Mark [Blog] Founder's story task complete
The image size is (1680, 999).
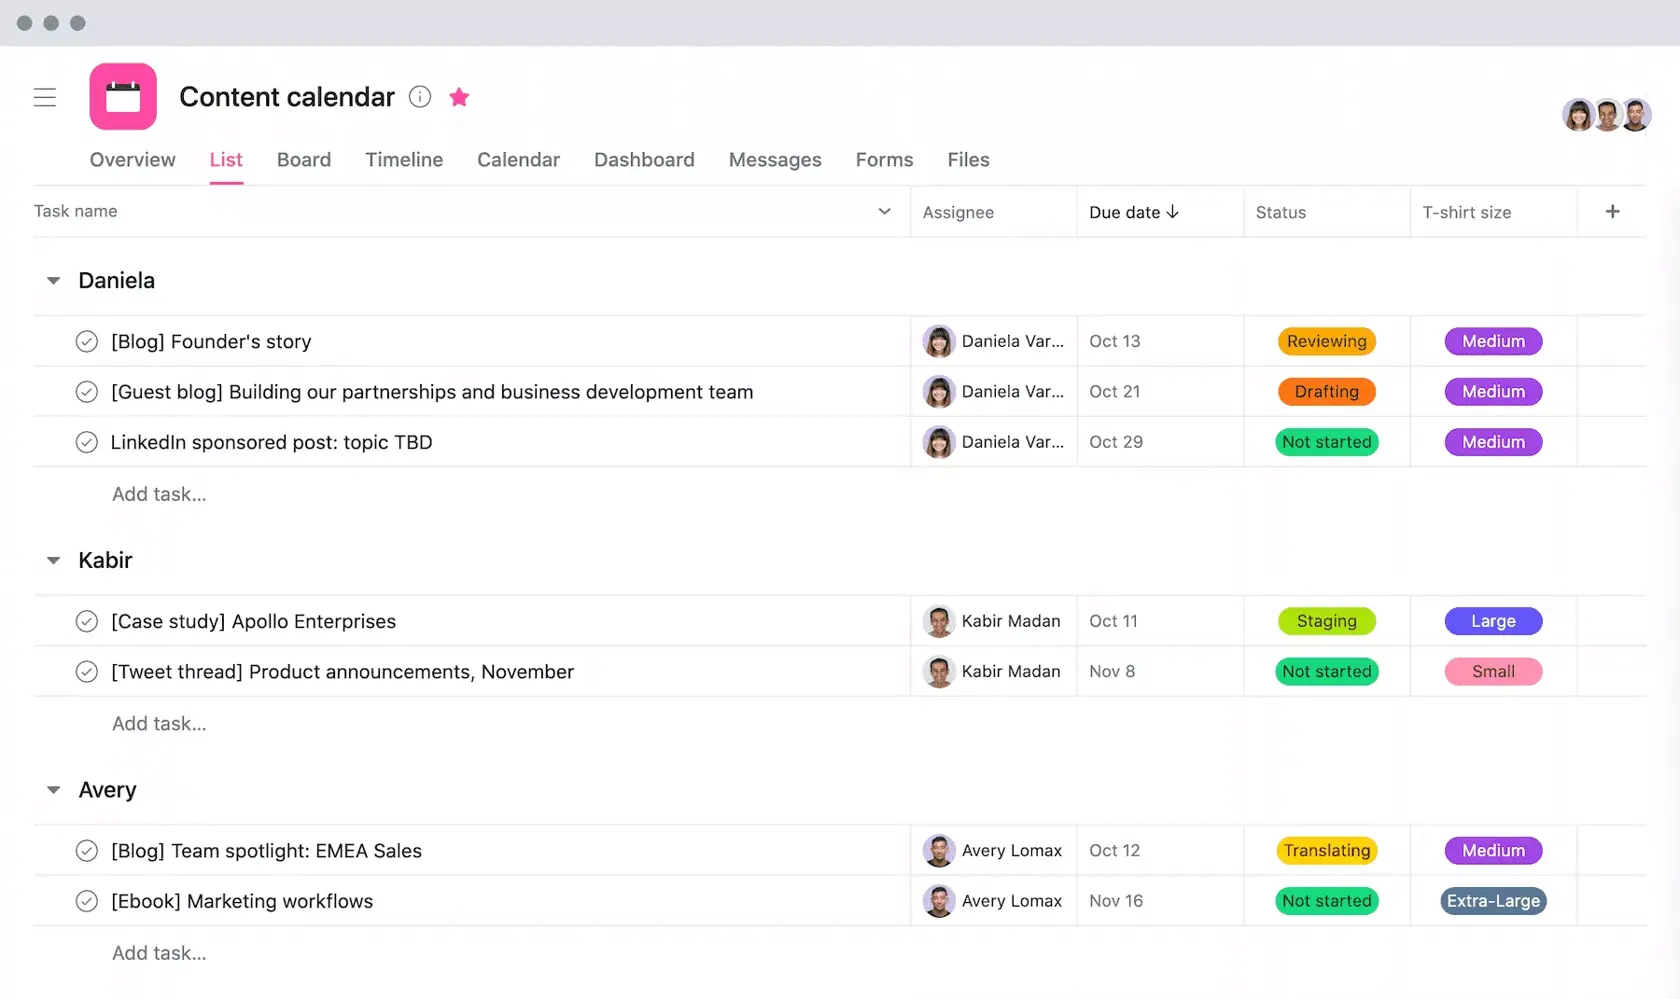[86, 341]
